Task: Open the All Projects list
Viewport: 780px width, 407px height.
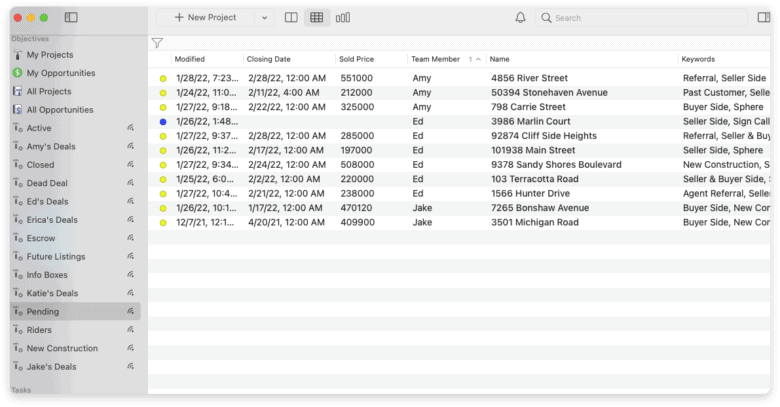Action: click(x=49, y=91)
